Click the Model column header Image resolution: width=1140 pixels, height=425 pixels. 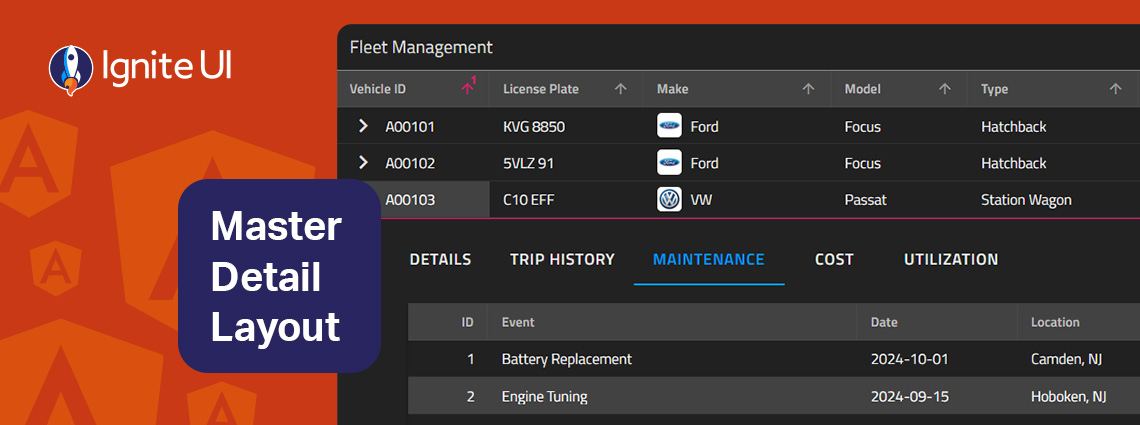point(899,89)
